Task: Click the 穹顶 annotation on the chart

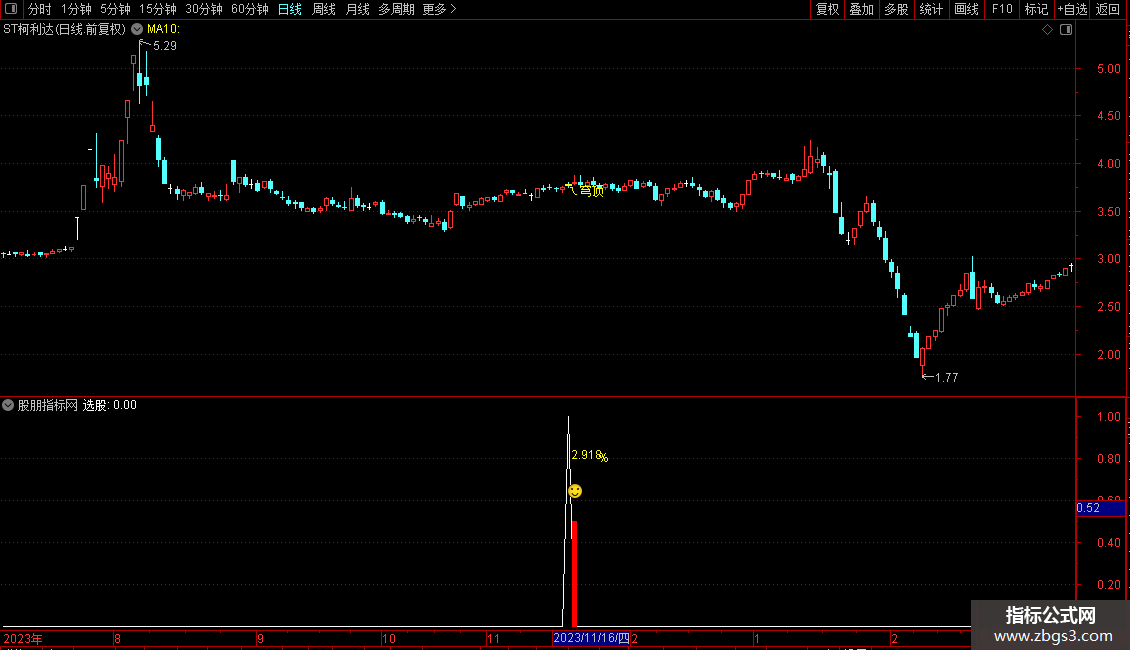Action: [592, 190]
